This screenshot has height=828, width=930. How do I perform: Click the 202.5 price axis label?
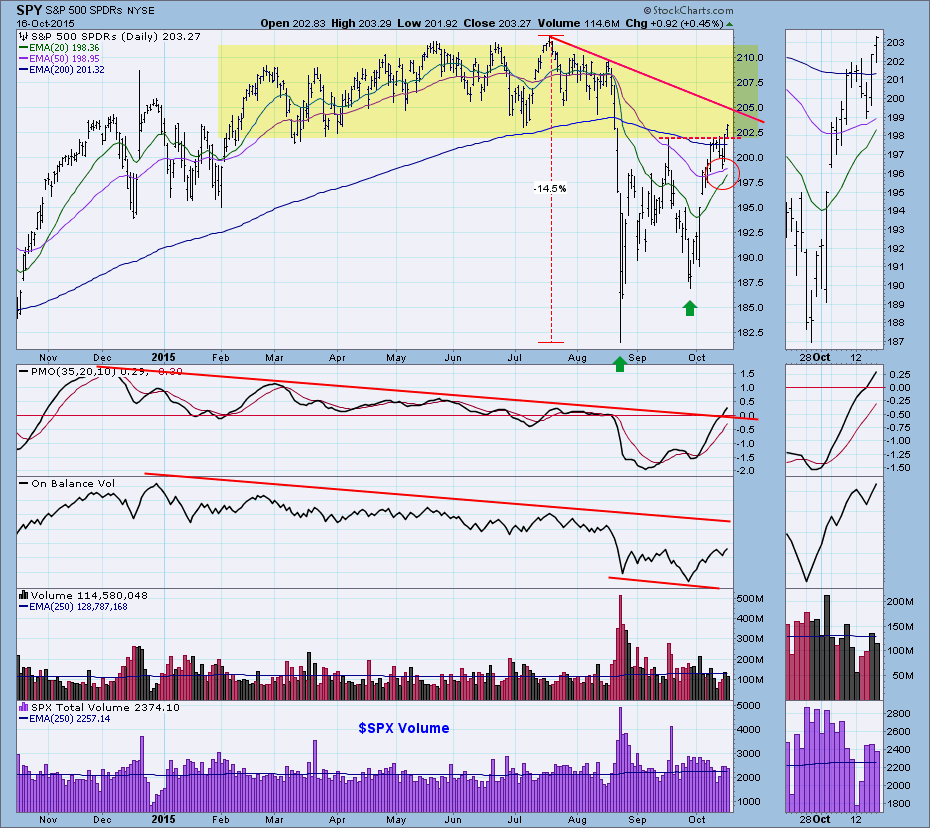(x=750, y=133)
